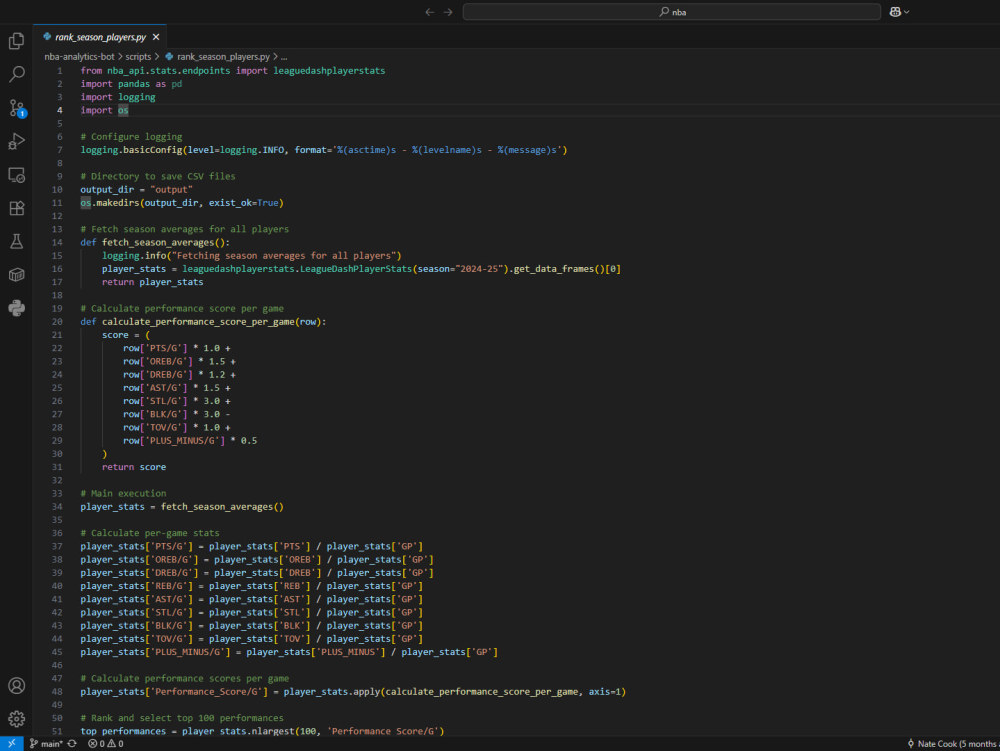Screen dimensions: 1000x751
Task: Expand the Copilot dropdown chevron
Action: click(907, 12)
